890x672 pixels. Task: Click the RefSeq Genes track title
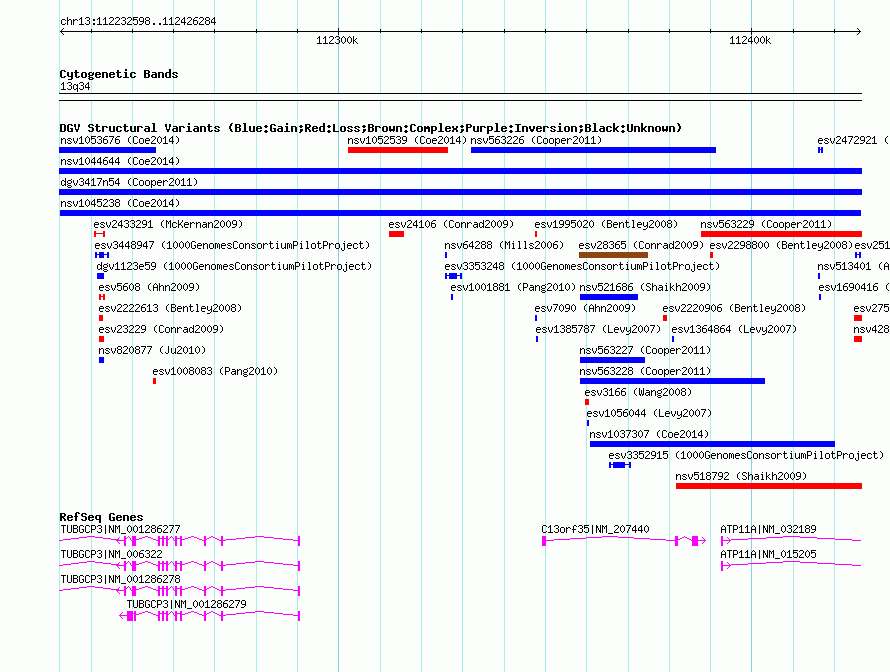(101, 517)
